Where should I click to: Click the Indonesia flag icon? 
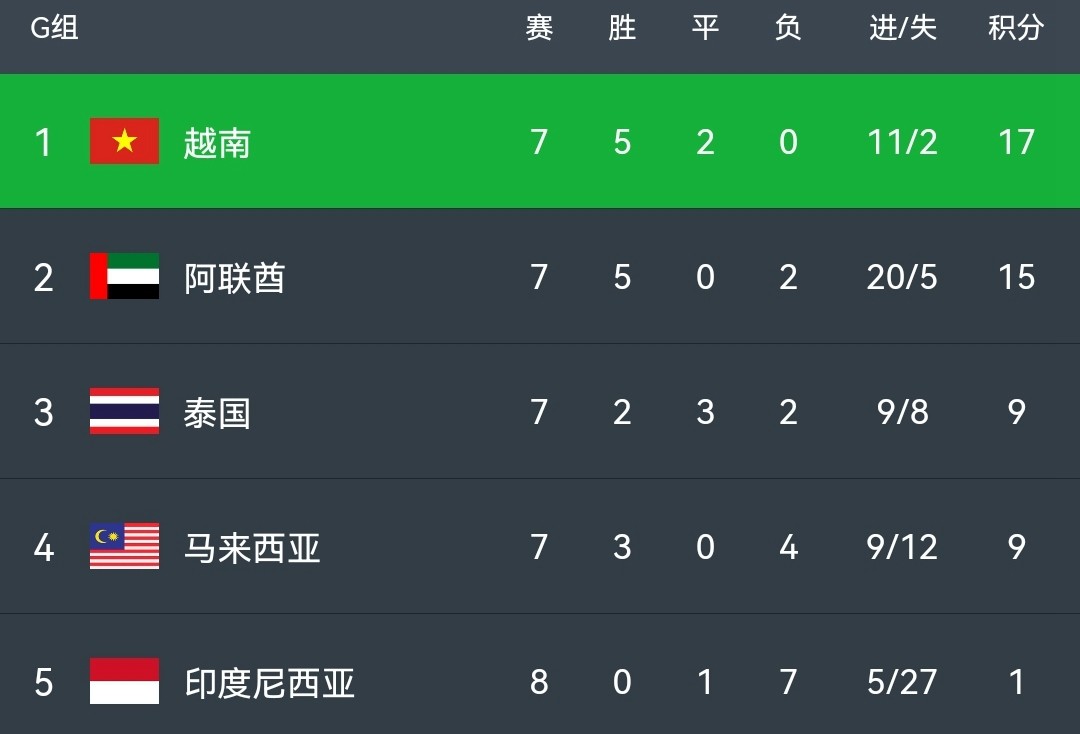coord(124,681)
